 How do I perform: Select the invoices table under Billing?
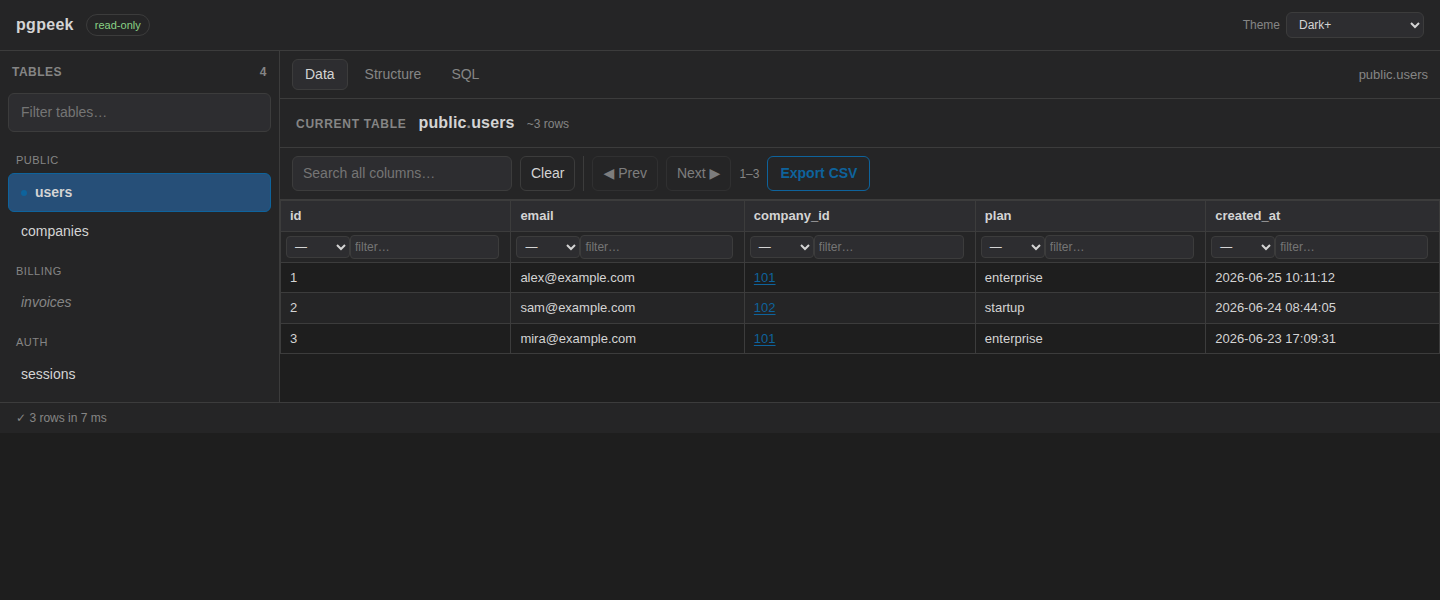point(139,302)
